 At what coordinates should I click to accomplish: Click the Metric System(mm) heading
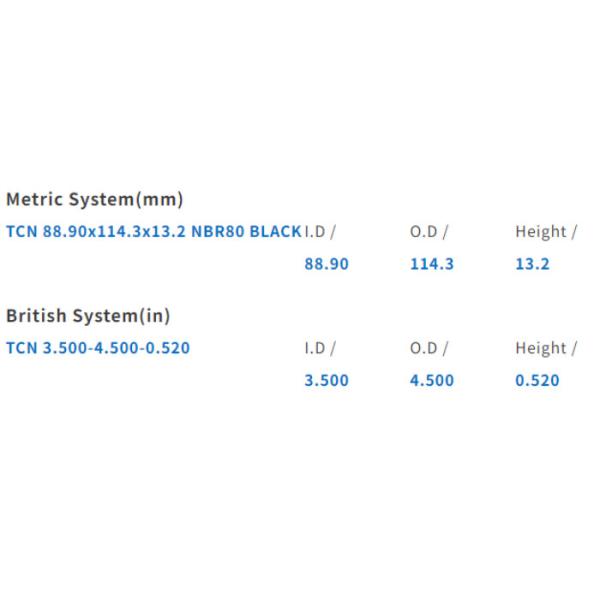(94, 199)
